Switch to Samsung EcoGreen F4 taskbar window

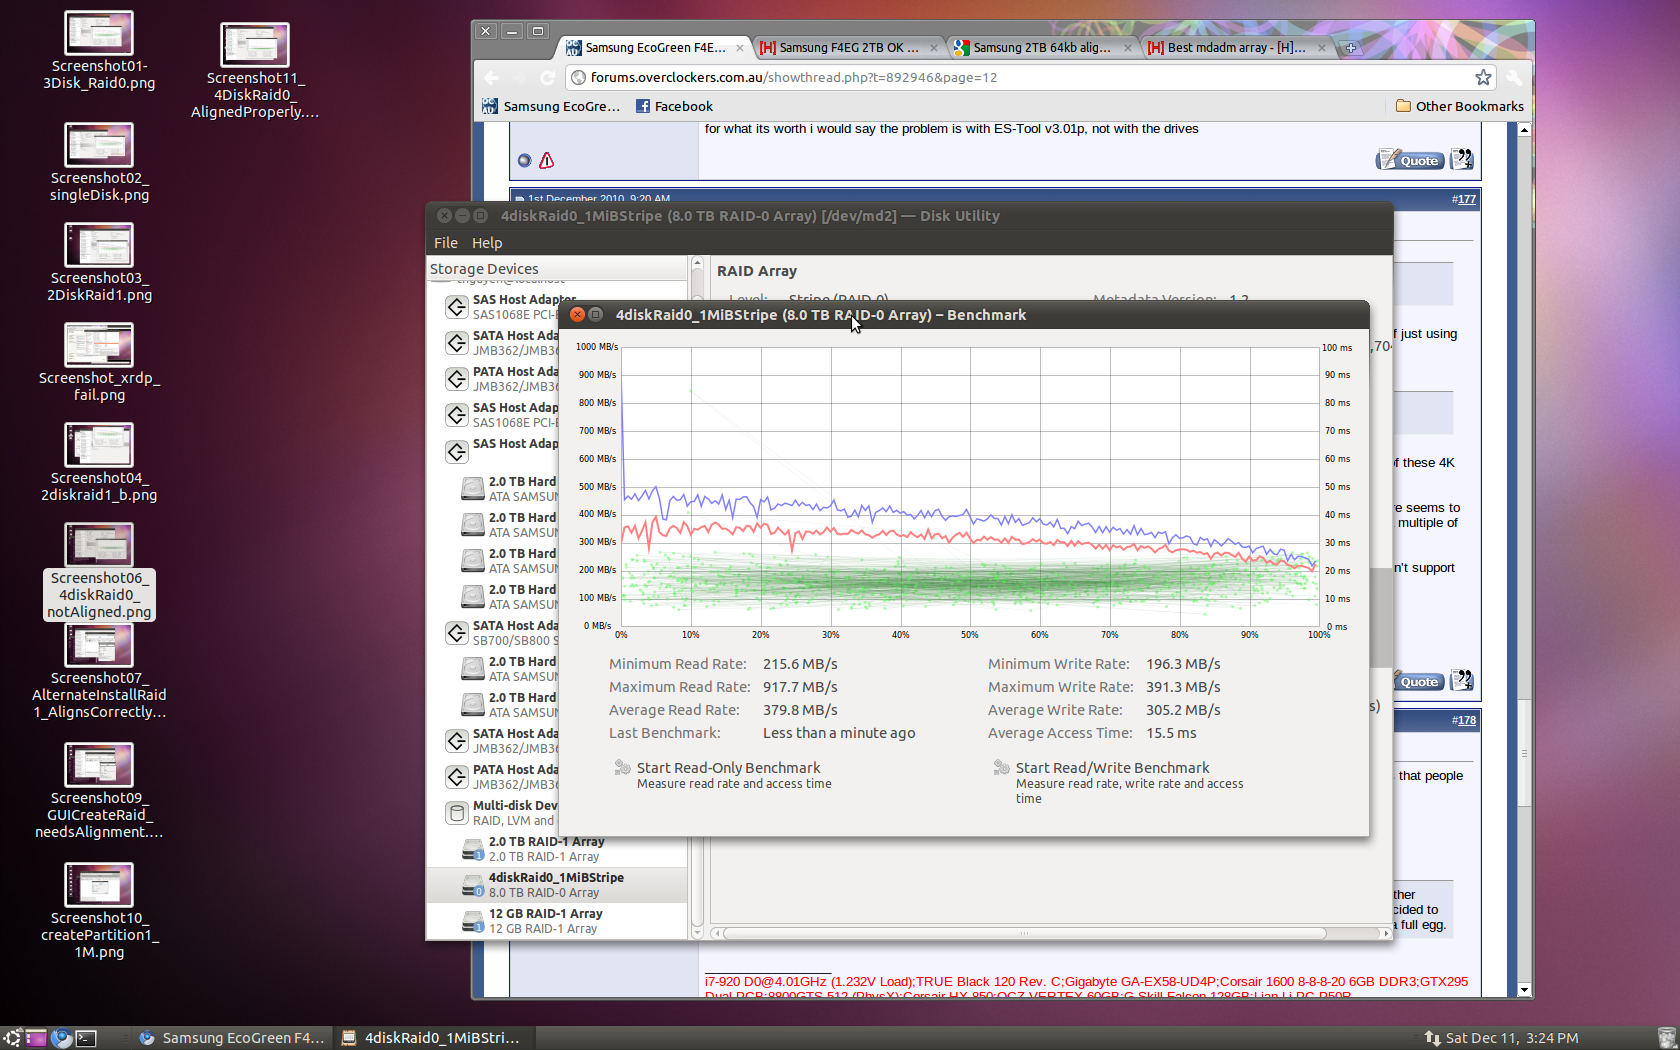tap(233, 1038)
